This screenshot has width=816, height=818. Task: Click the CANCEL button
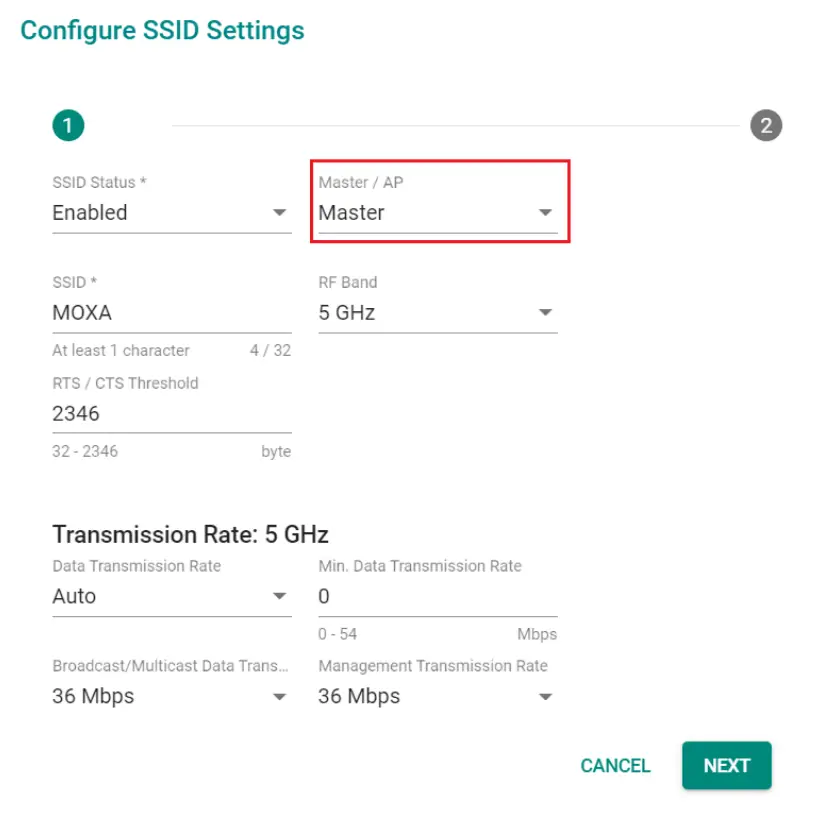tap(615, 766)
